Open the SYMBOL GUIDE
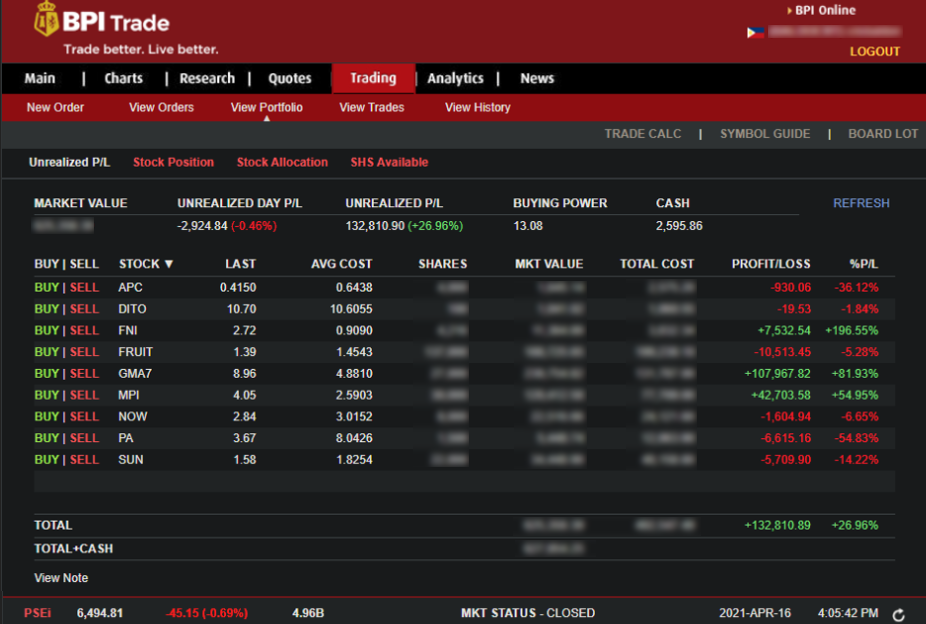 [x=765, y=134]
